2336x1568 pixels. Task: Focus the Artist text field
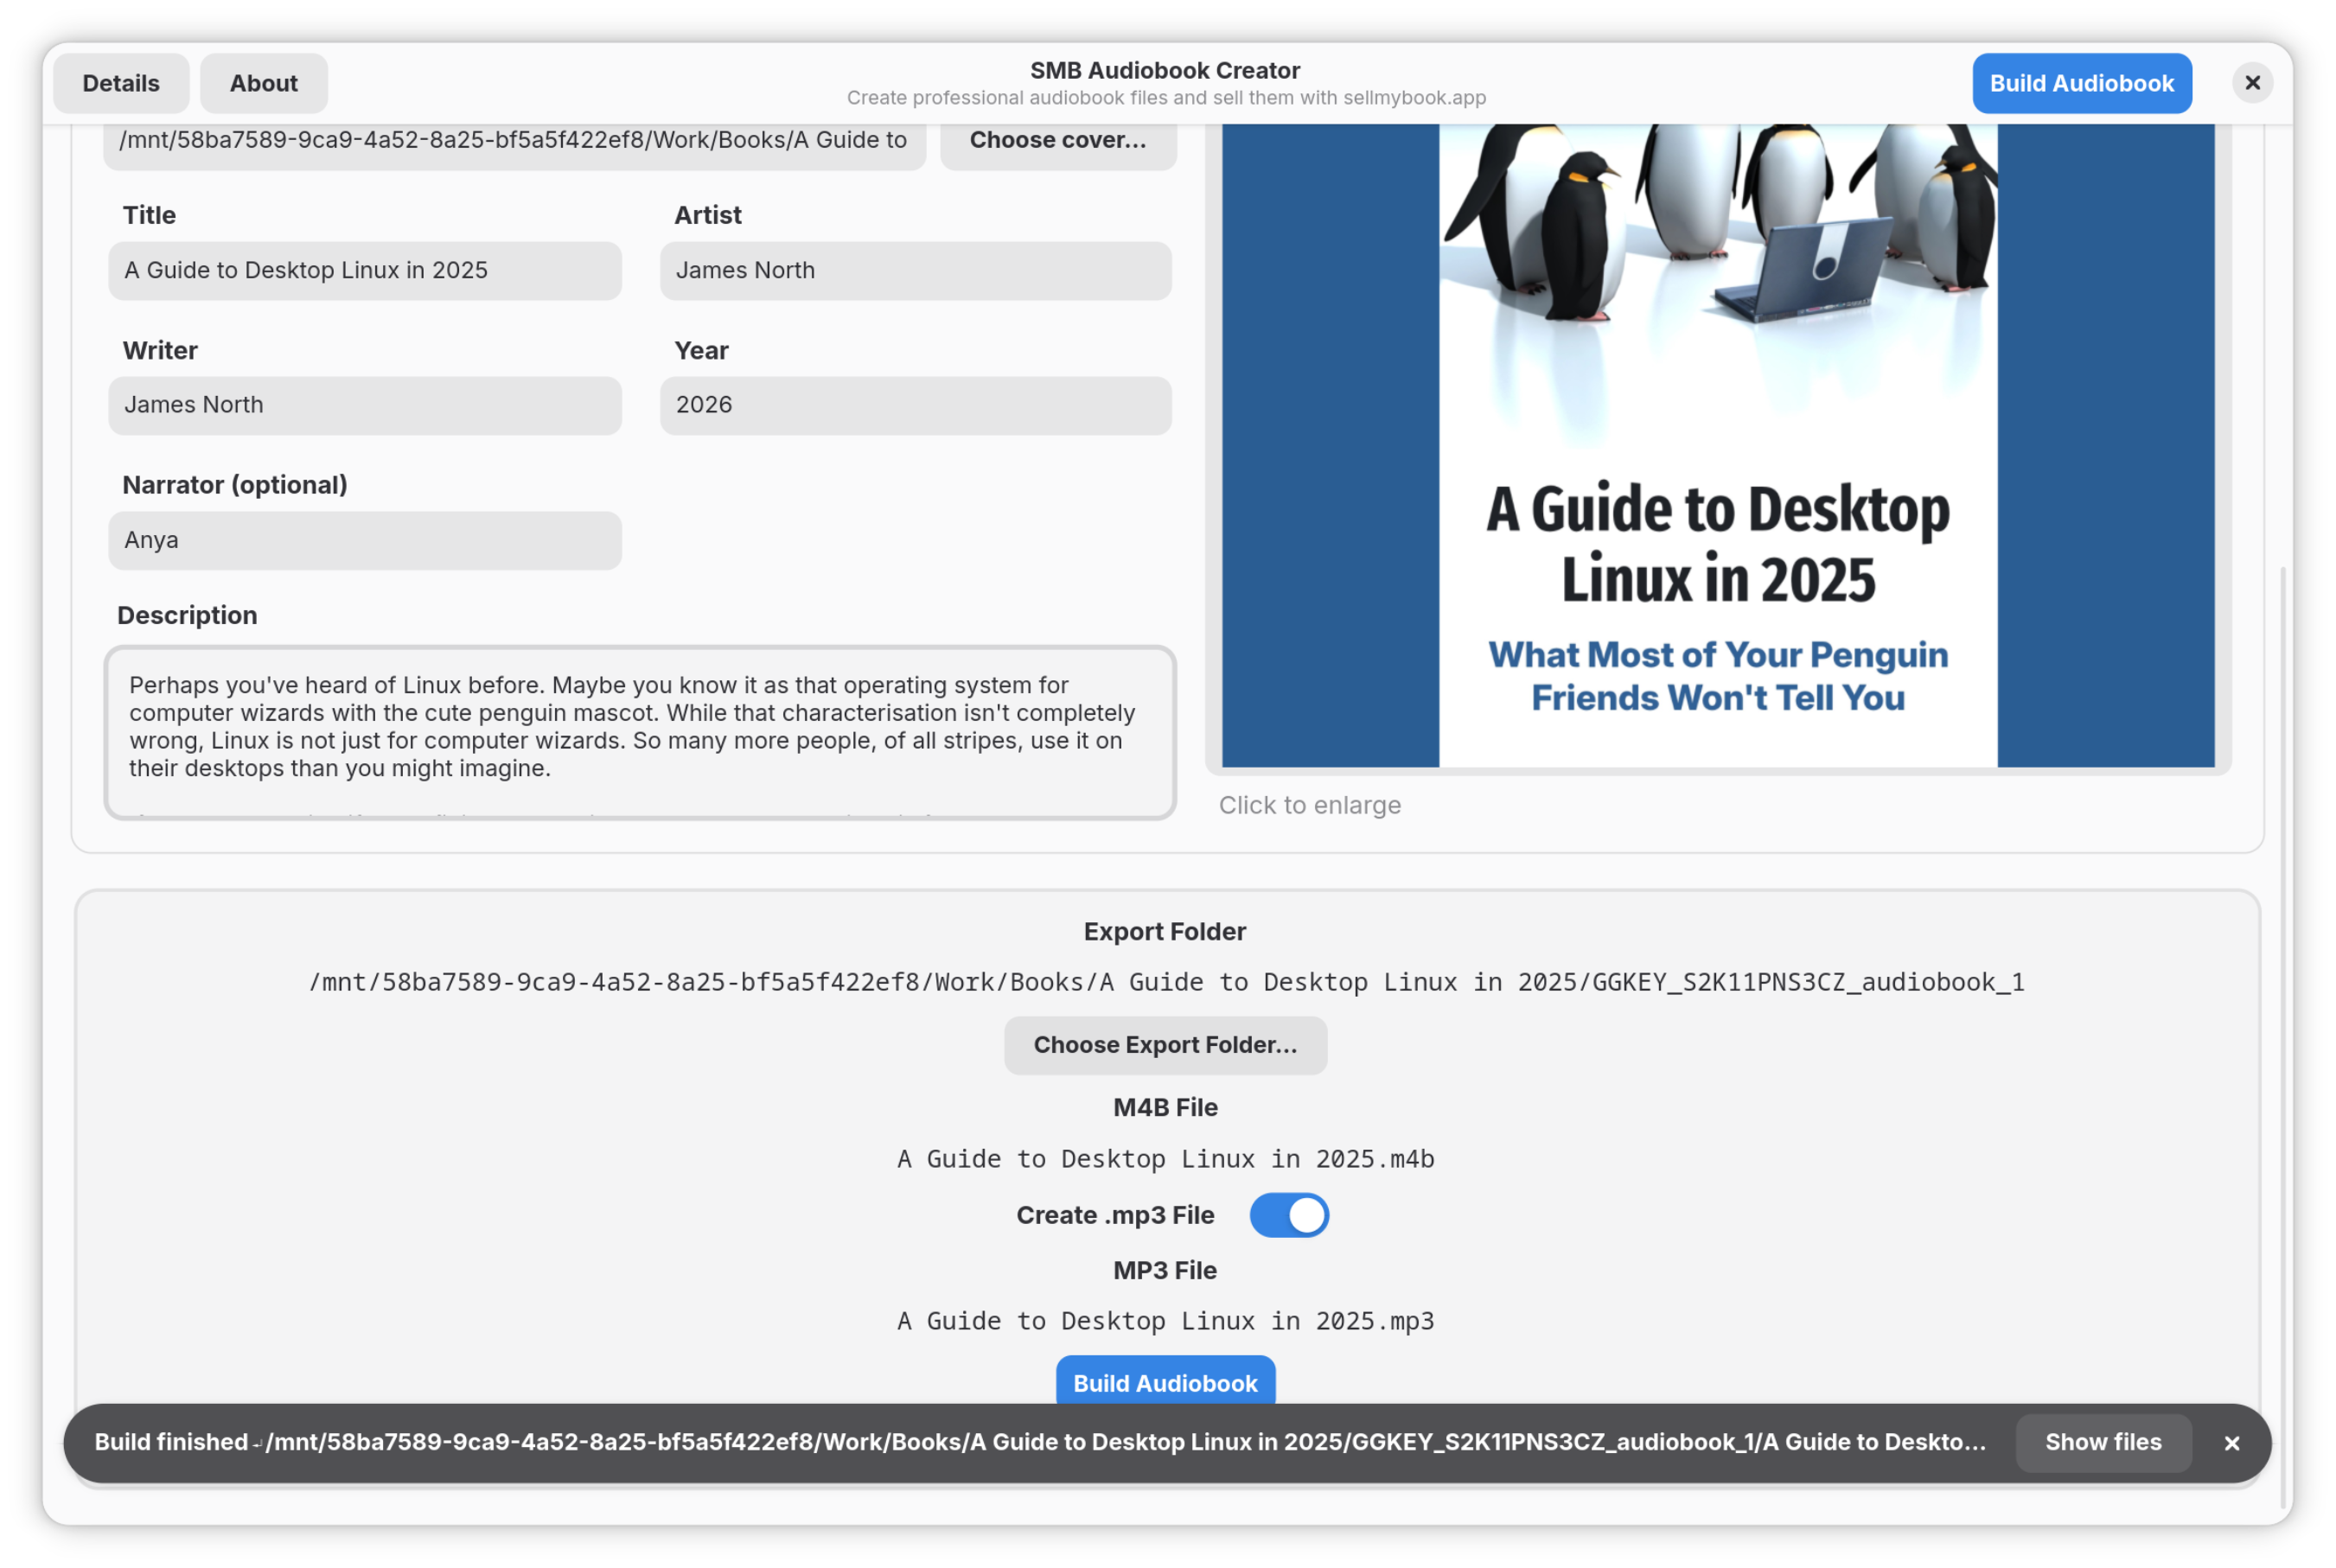(x=915, y=270)
